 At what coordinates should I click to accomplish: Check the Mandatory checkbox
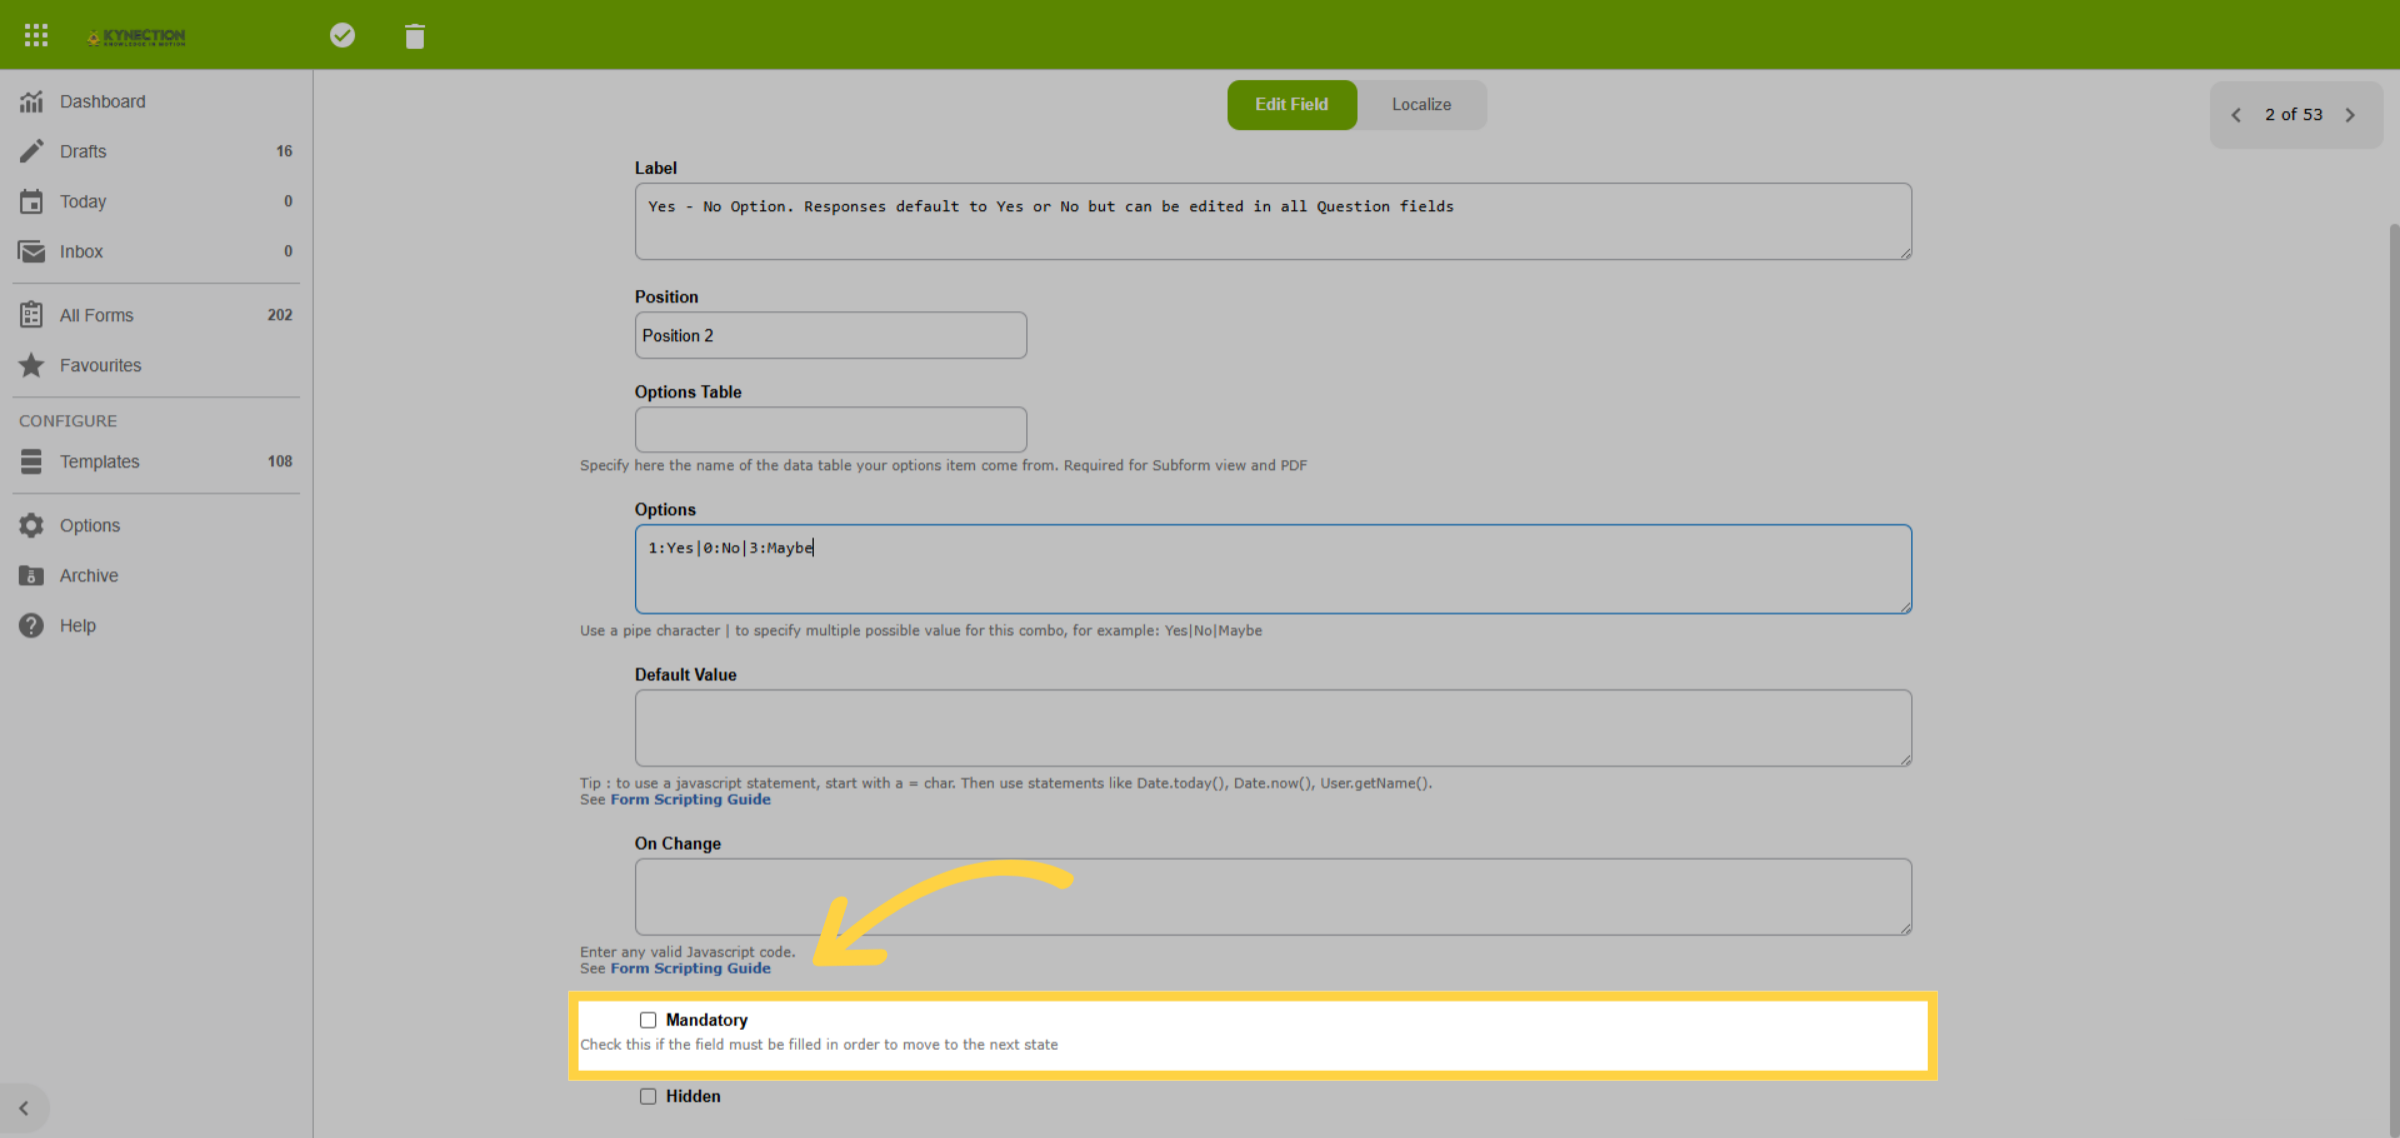click(648, 1020)
